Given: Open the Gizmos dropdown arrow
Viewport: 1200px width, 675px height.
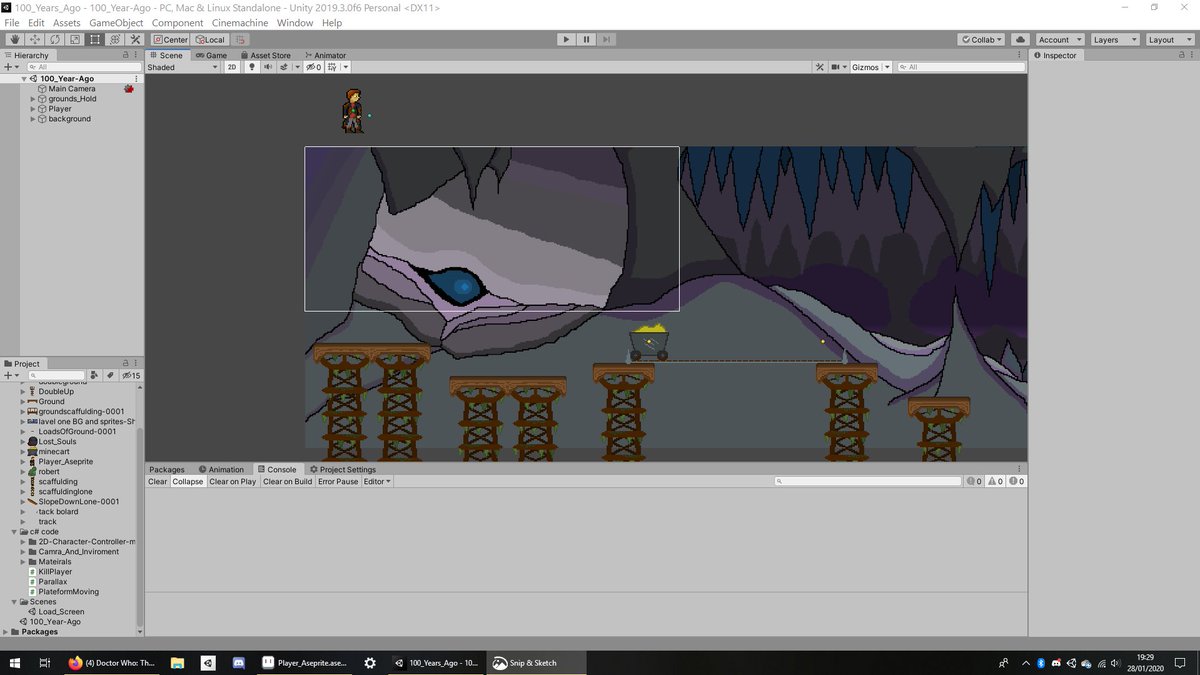Looking at the screenshot, I should click(887, 67).
